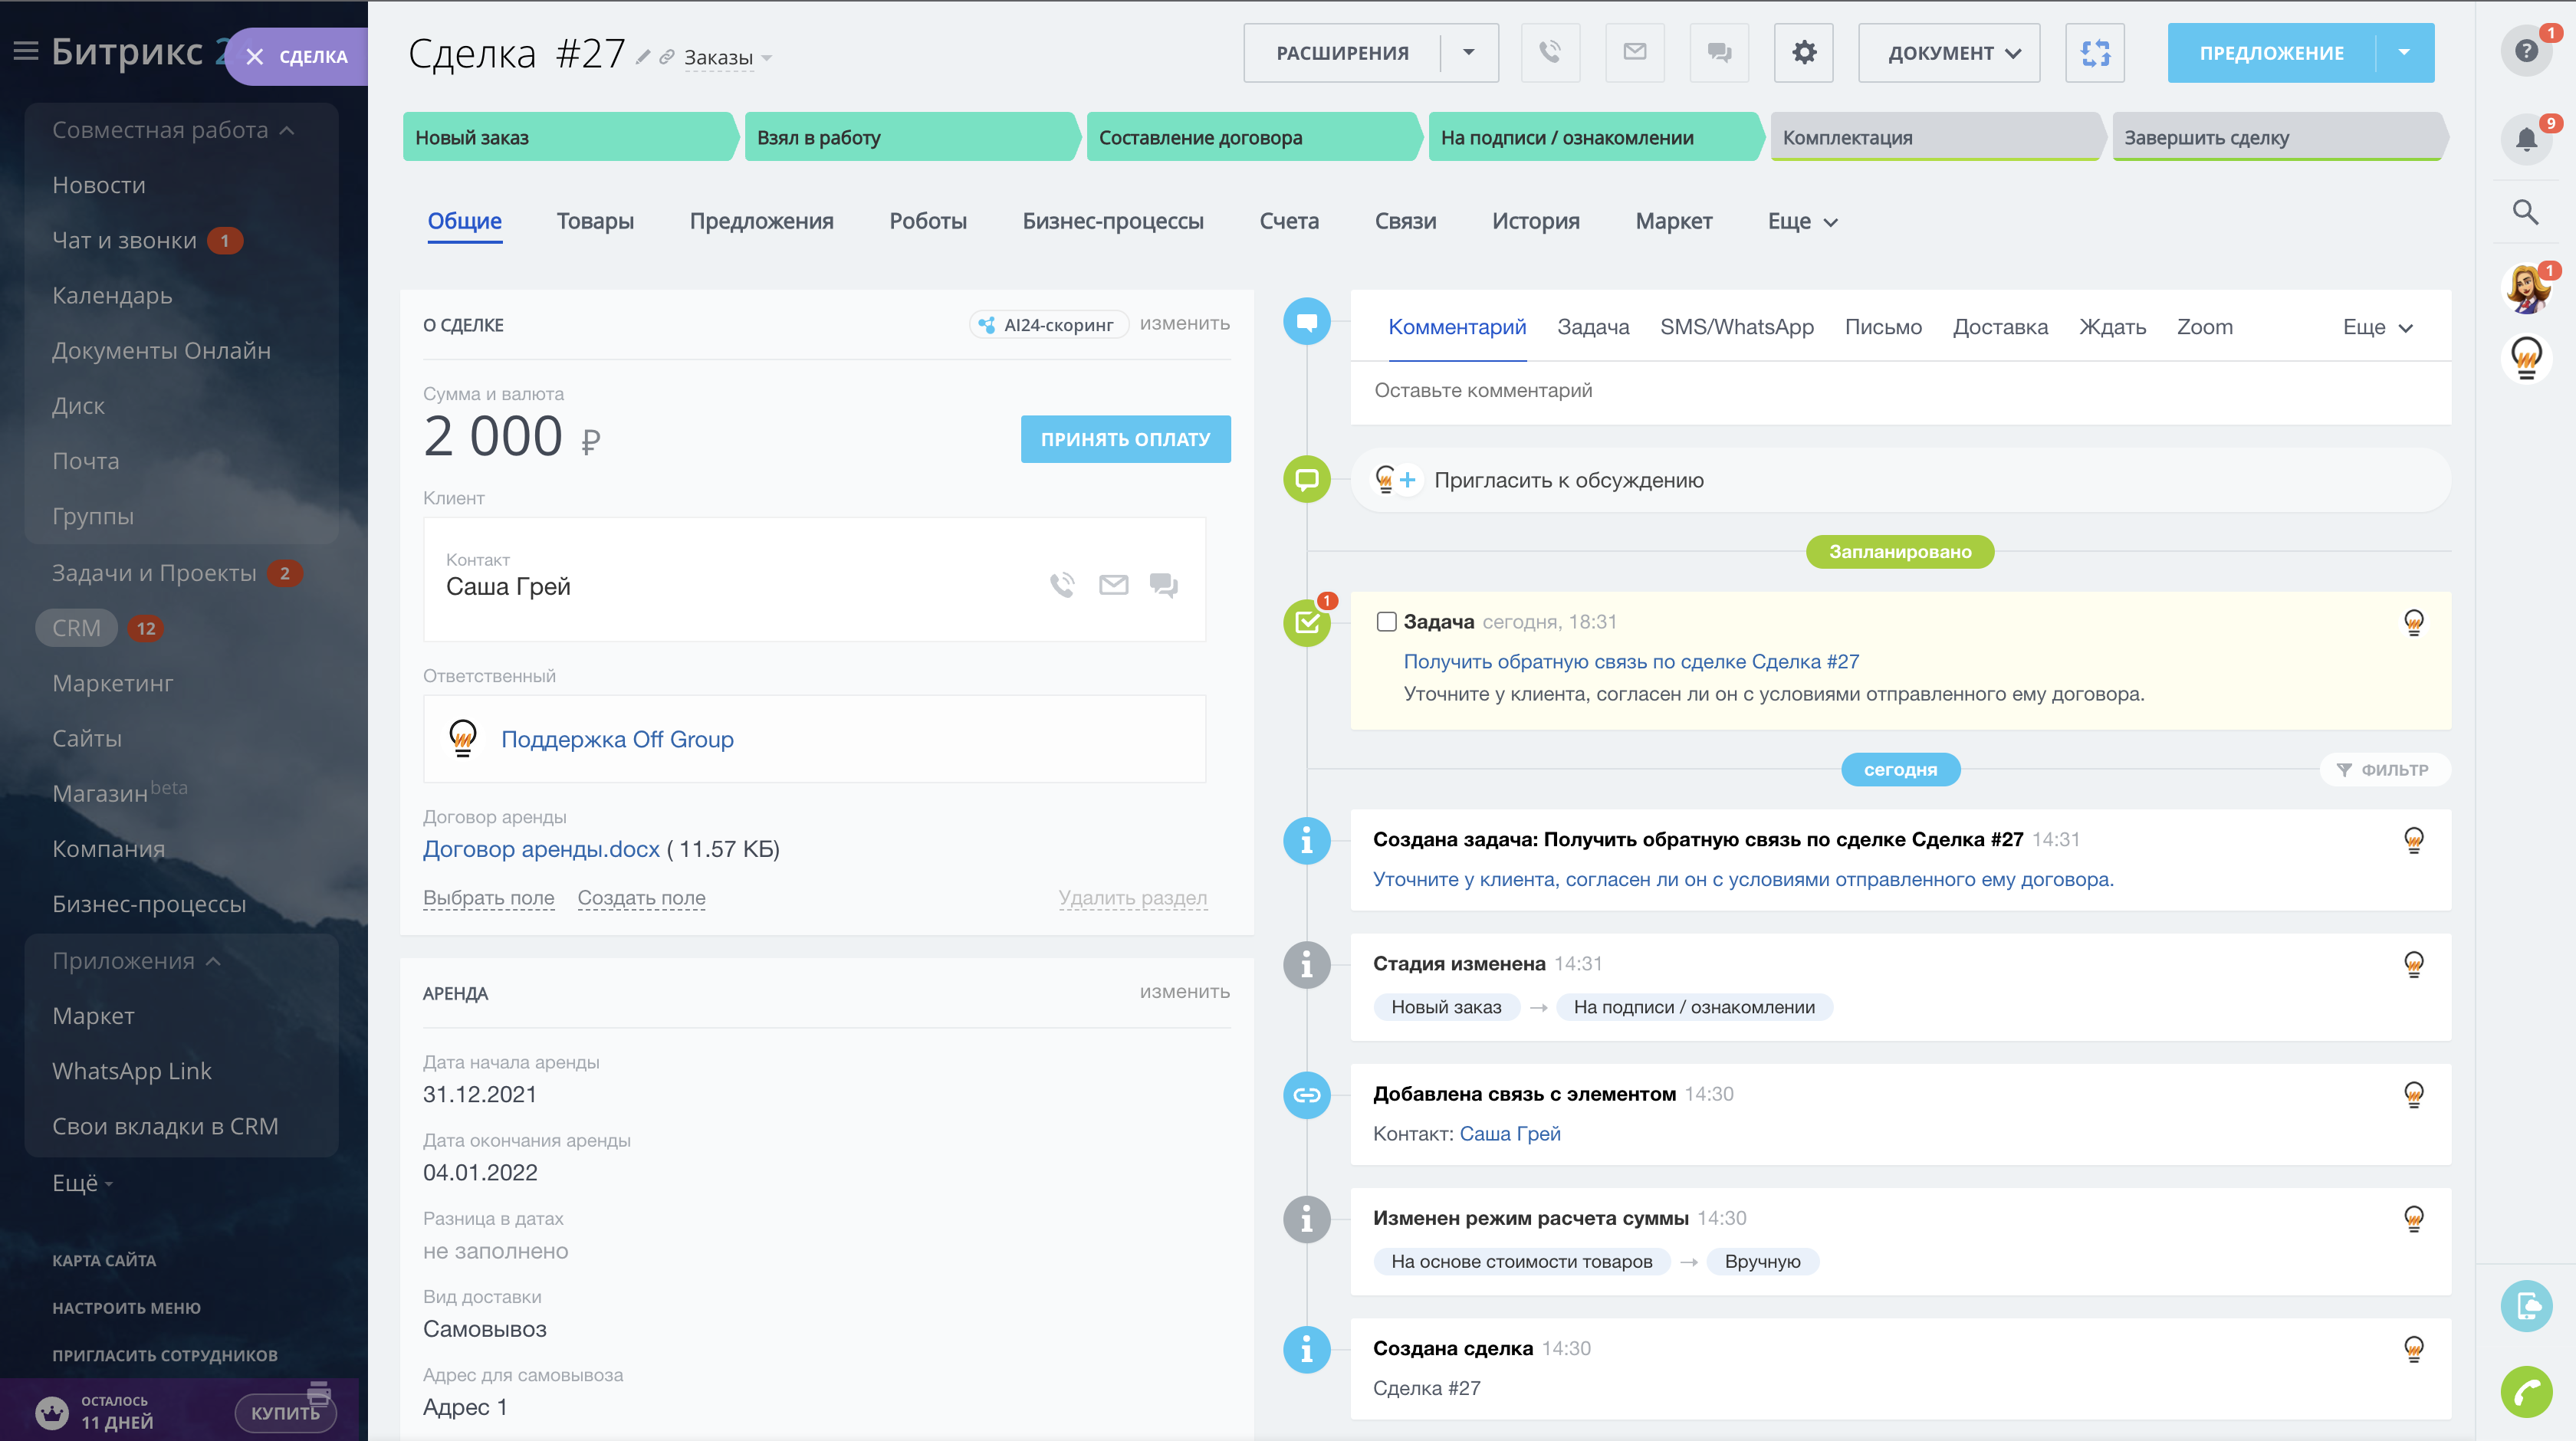Click the ПРИНЯТЬ ОПЛАТУ button
Screen dimensions: 2576x1441
[x=1125, y=439]
